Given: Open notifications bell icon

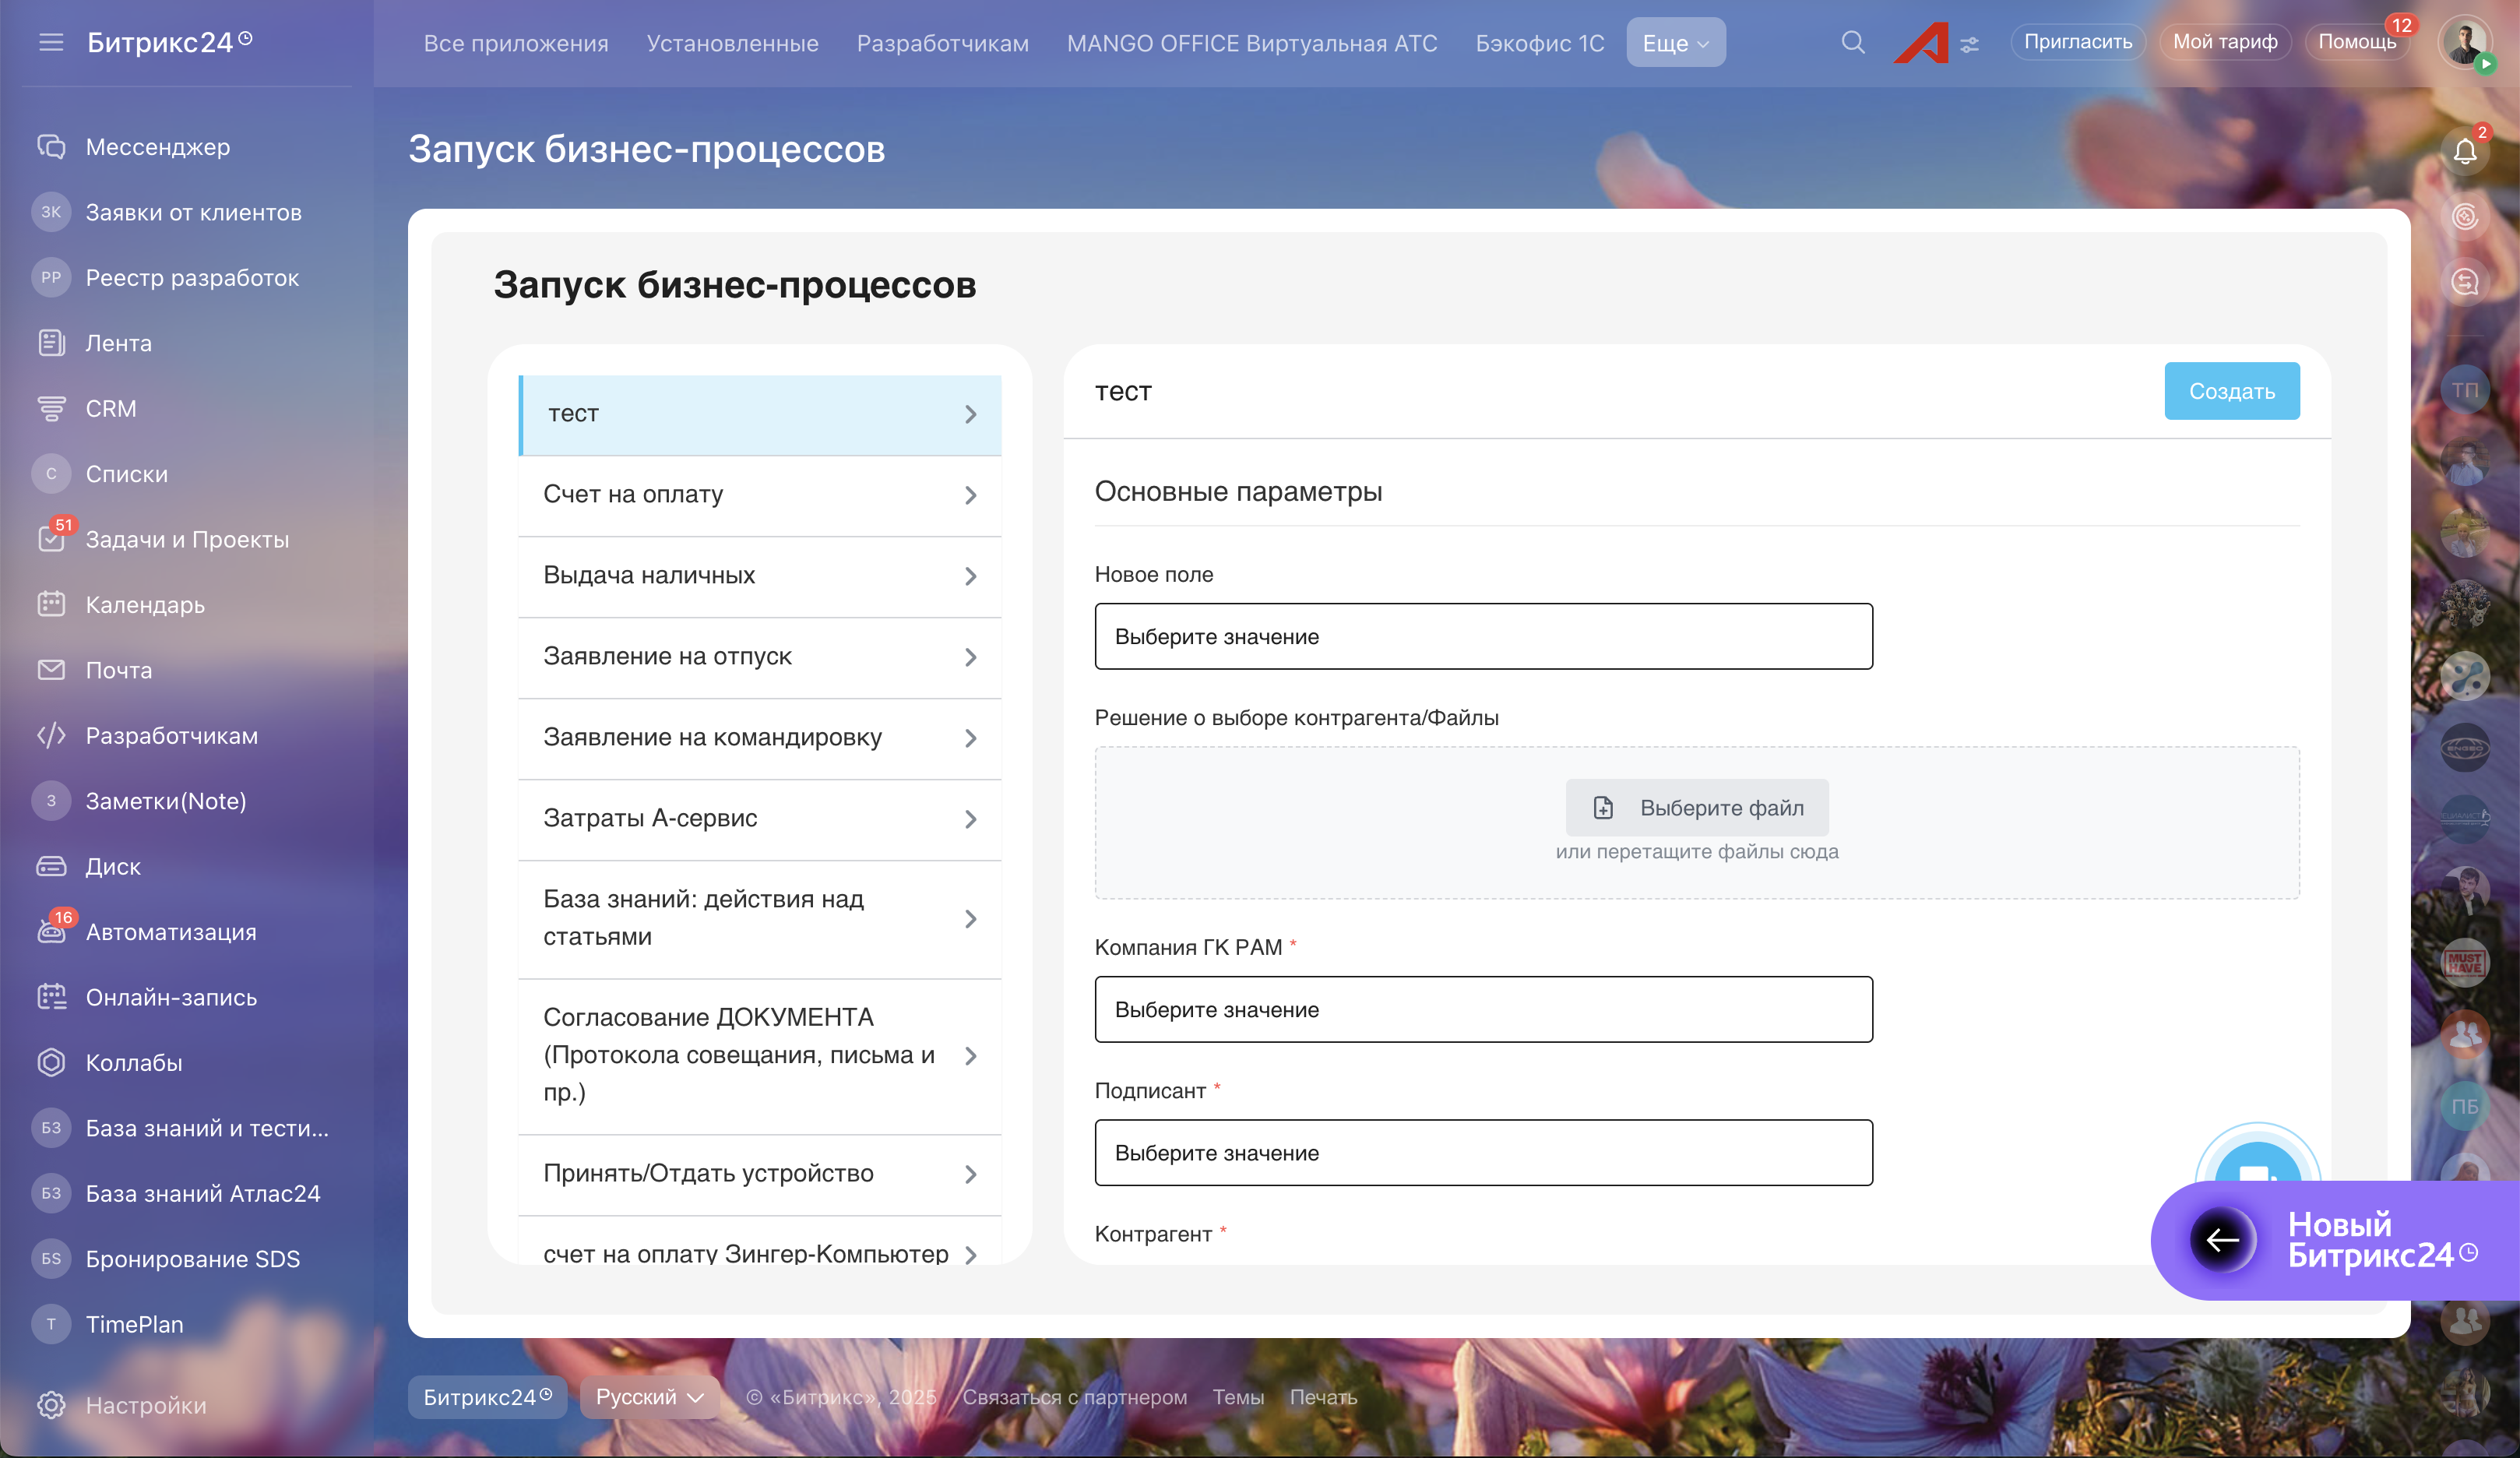Looking at the screenshot, I should coord(2465,152).
